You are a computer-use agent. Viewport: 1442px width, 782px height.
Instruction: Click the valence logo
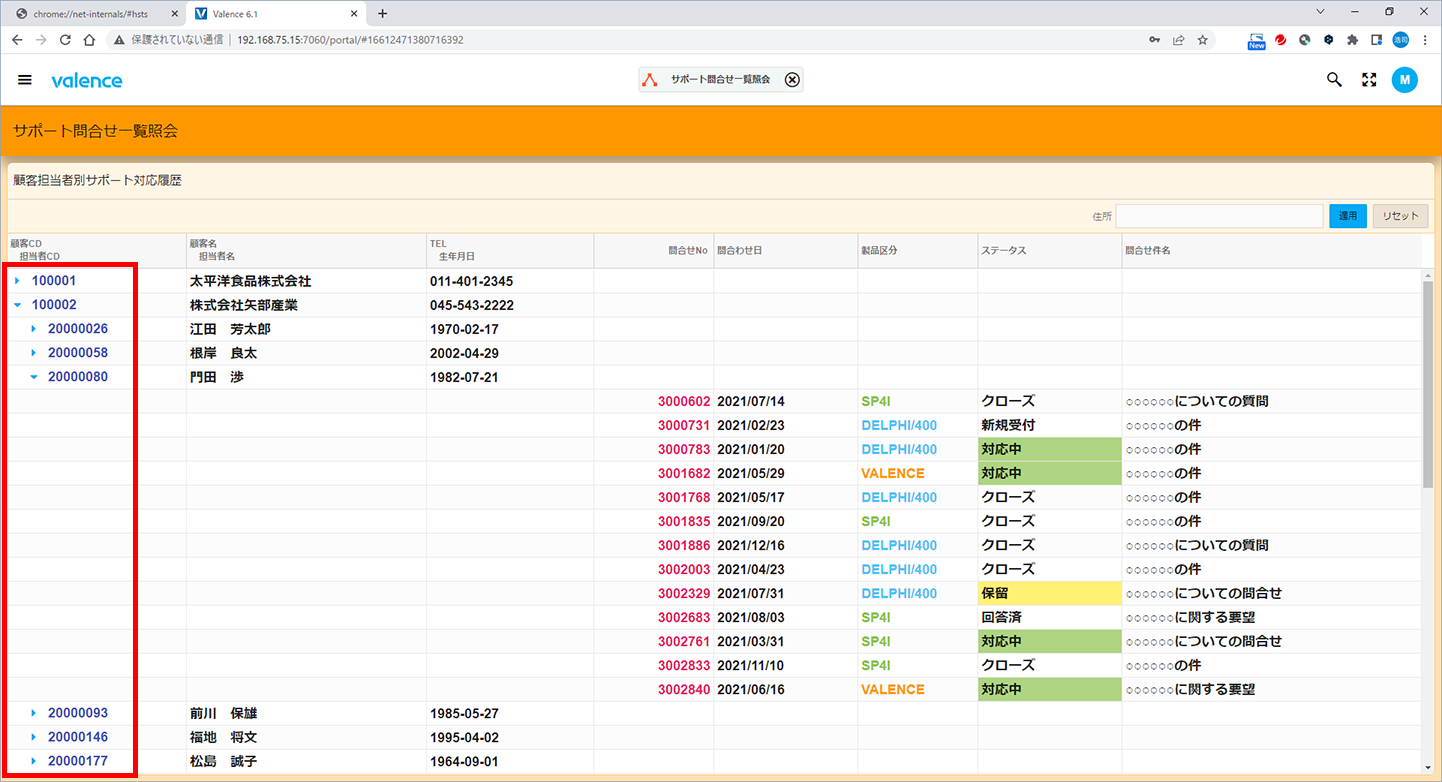point(87,80)
